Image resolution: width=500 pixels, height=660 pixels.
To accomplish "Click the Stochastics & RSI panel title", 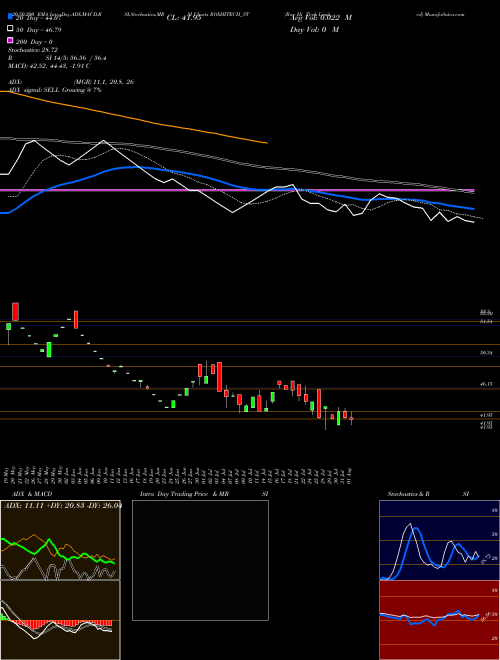I will click(x=428, y=494).
